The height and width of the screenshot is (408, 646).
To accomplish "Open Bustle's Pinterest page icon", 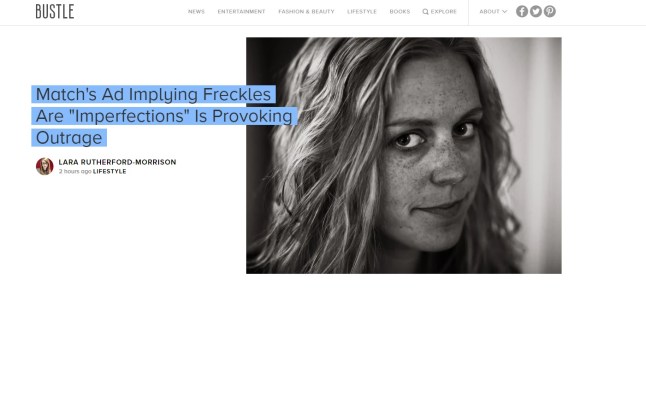I will click(x=550, y=12).
